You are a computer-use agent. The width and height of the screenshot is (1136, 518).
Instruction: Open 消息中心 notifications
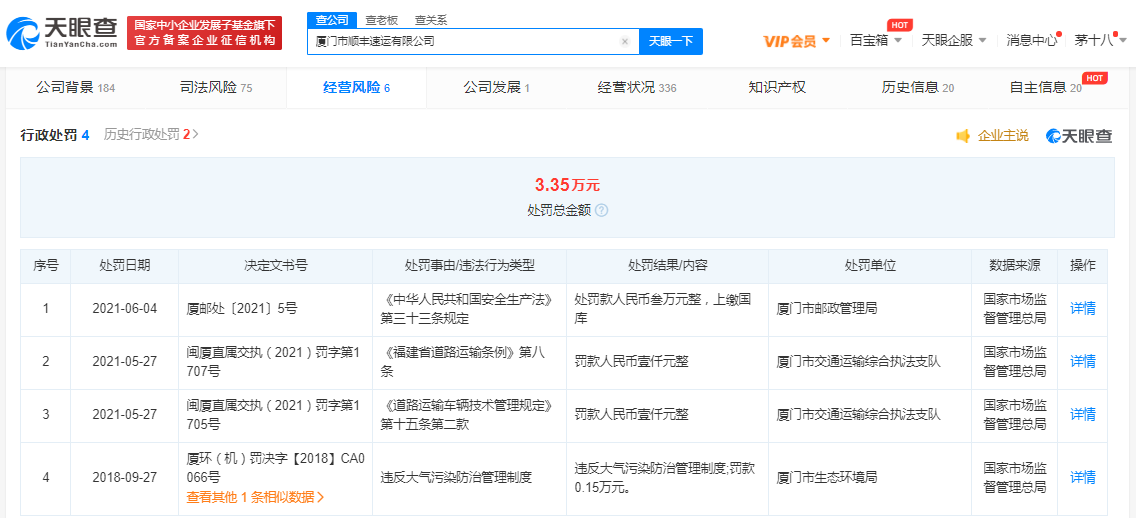(x=1031, y=41)
